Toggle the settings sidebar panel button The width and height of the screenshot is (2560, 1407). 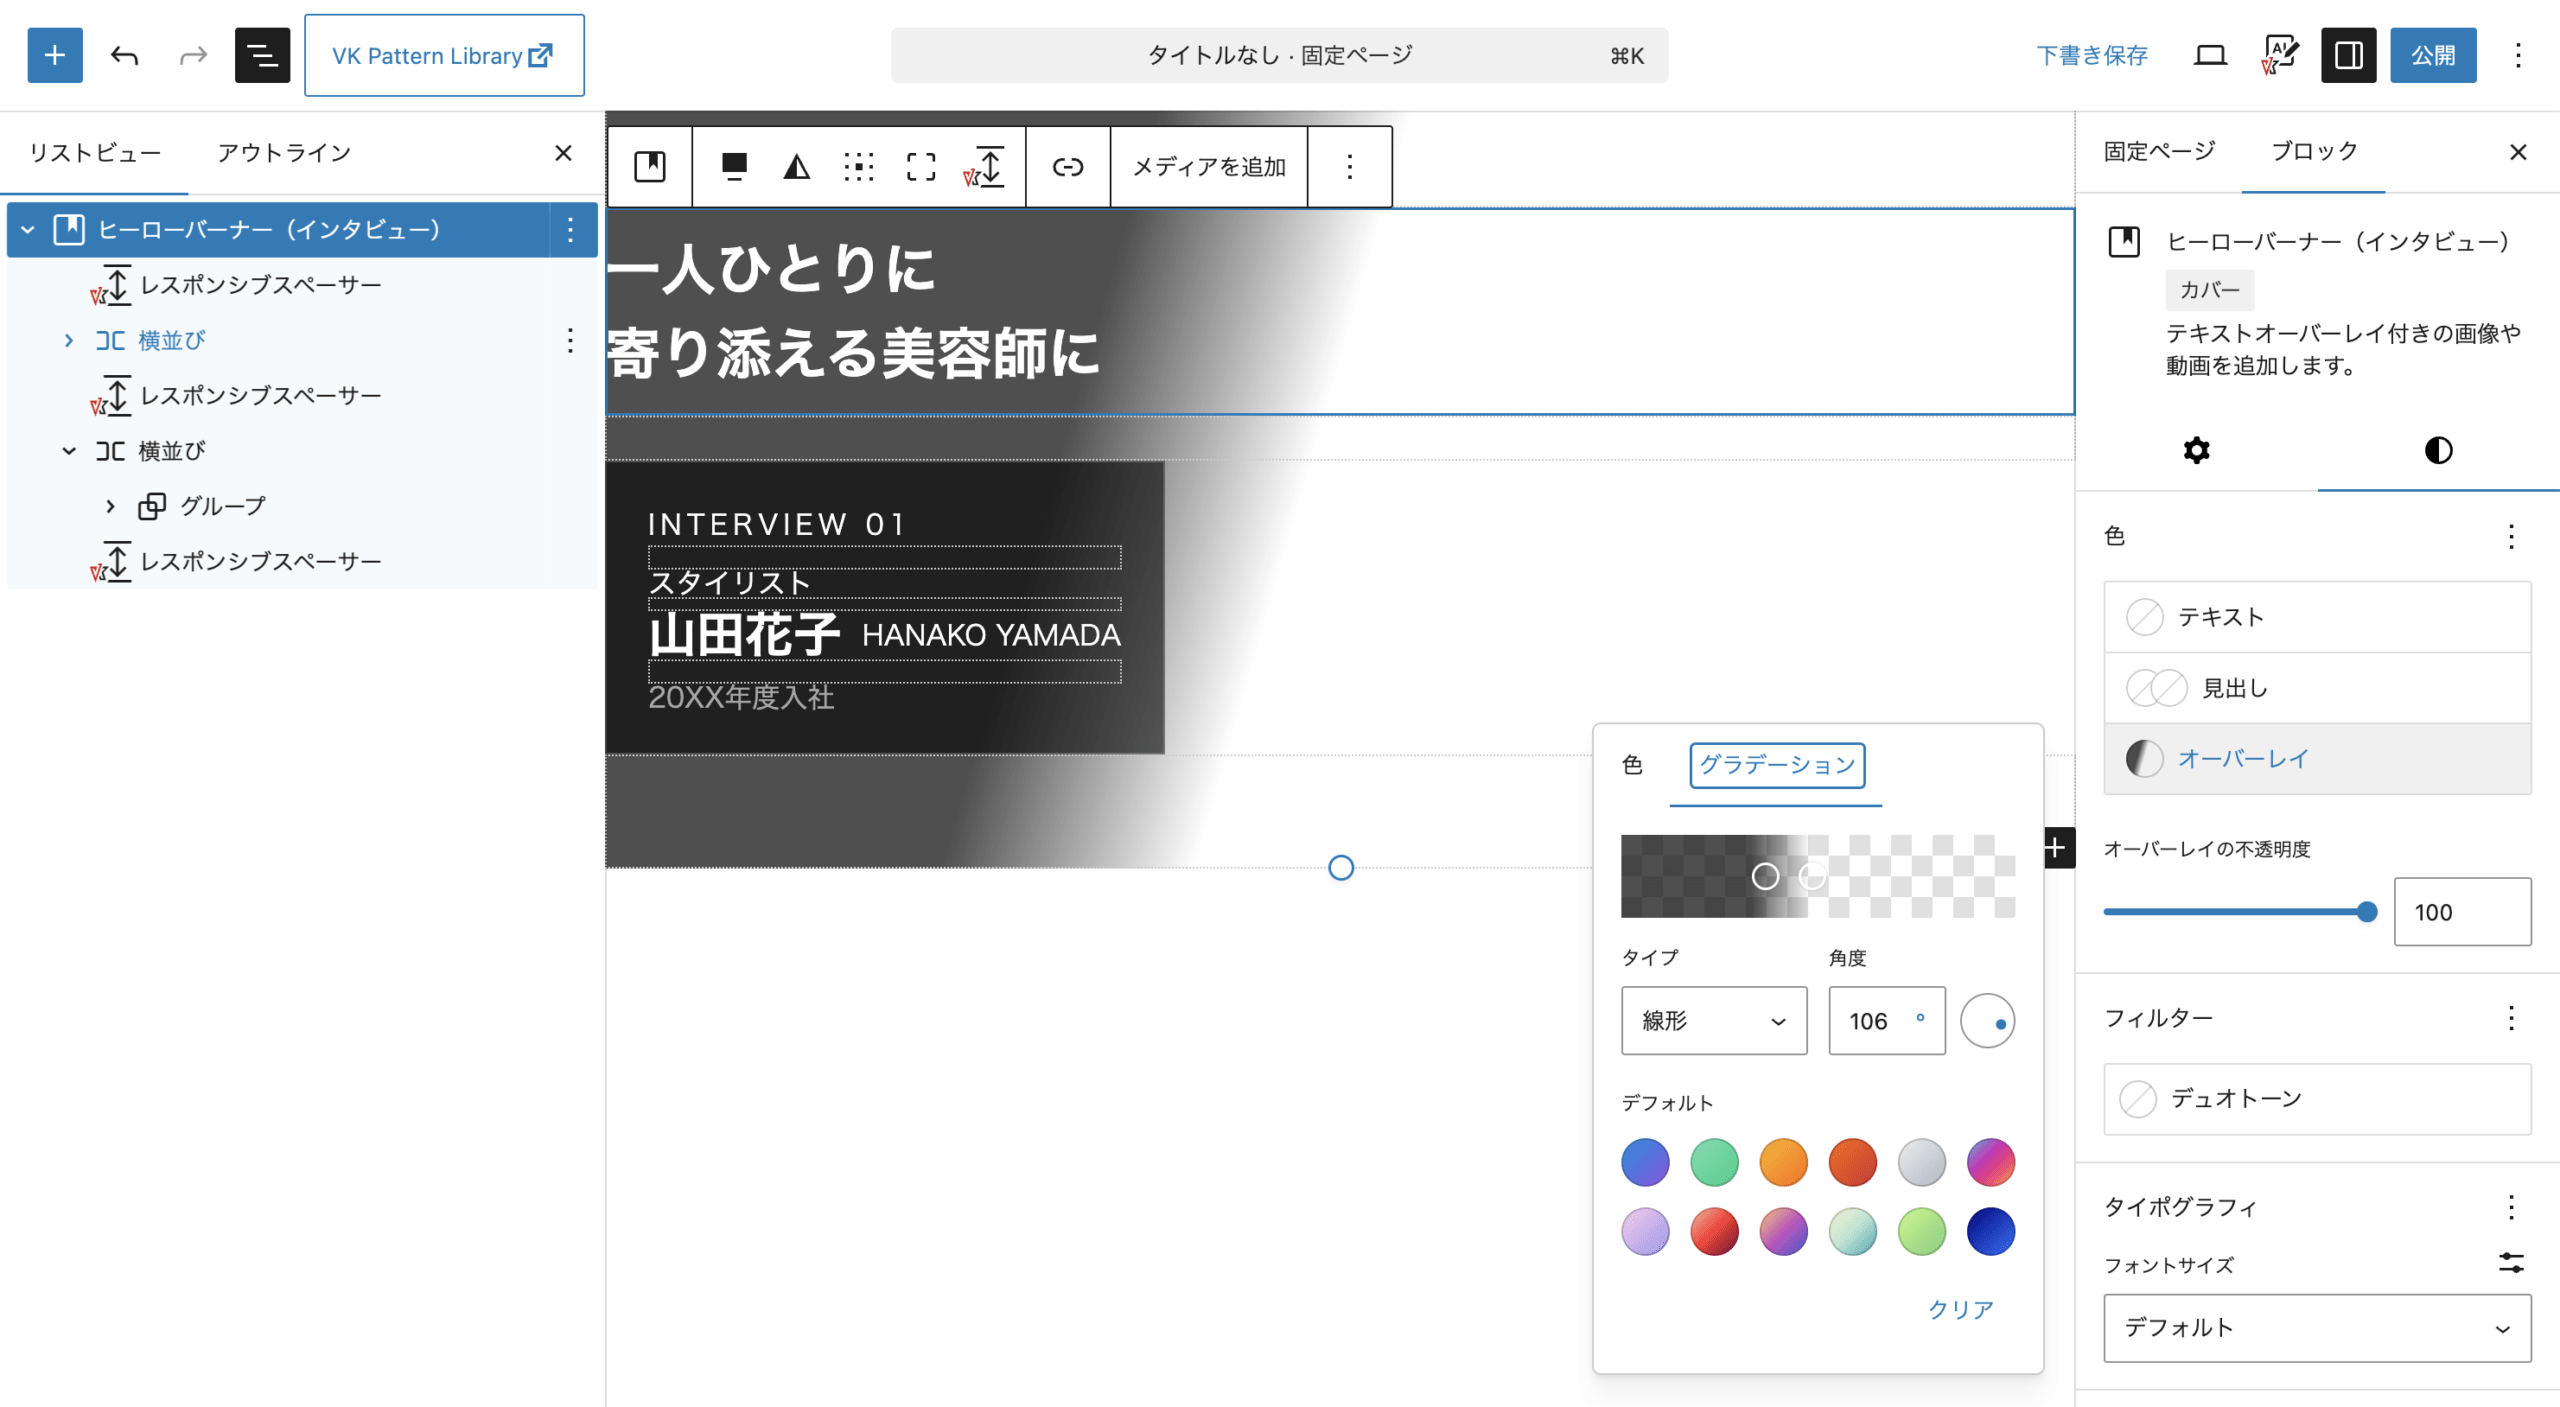click(2348, 55)
